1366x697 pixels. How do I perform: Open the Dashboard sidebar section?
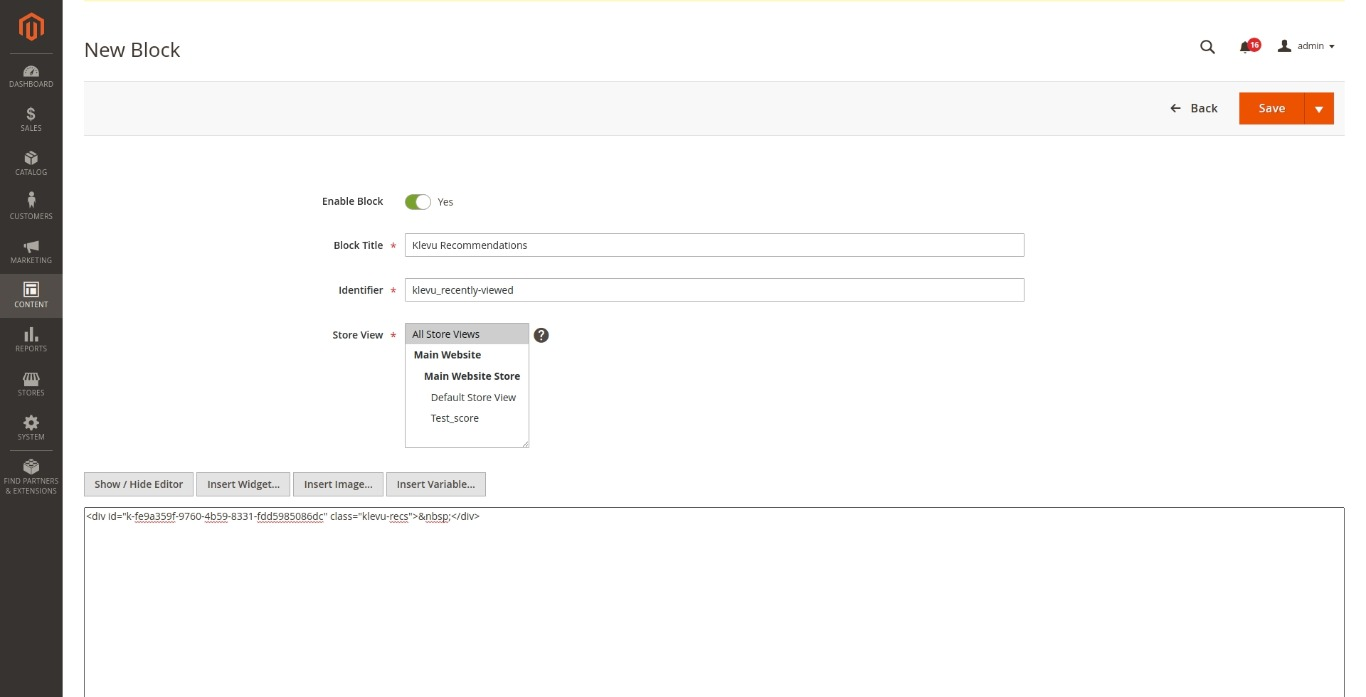point(31,77)
